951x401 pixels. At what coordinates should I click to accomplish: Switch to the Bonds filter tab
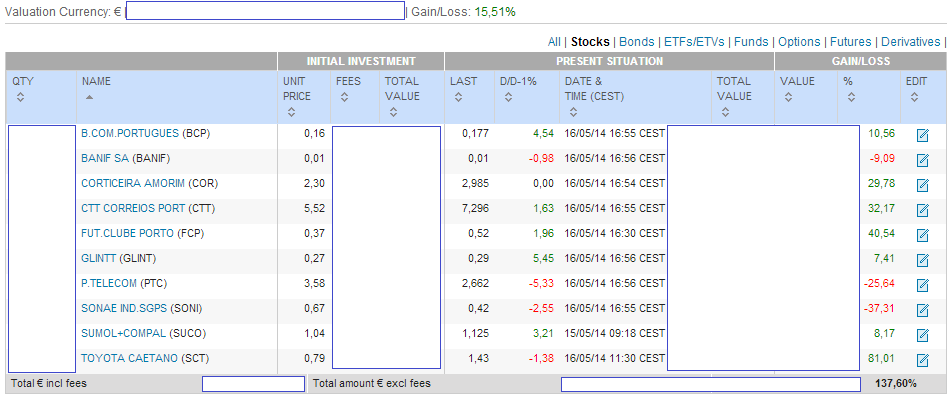point(637,42)
